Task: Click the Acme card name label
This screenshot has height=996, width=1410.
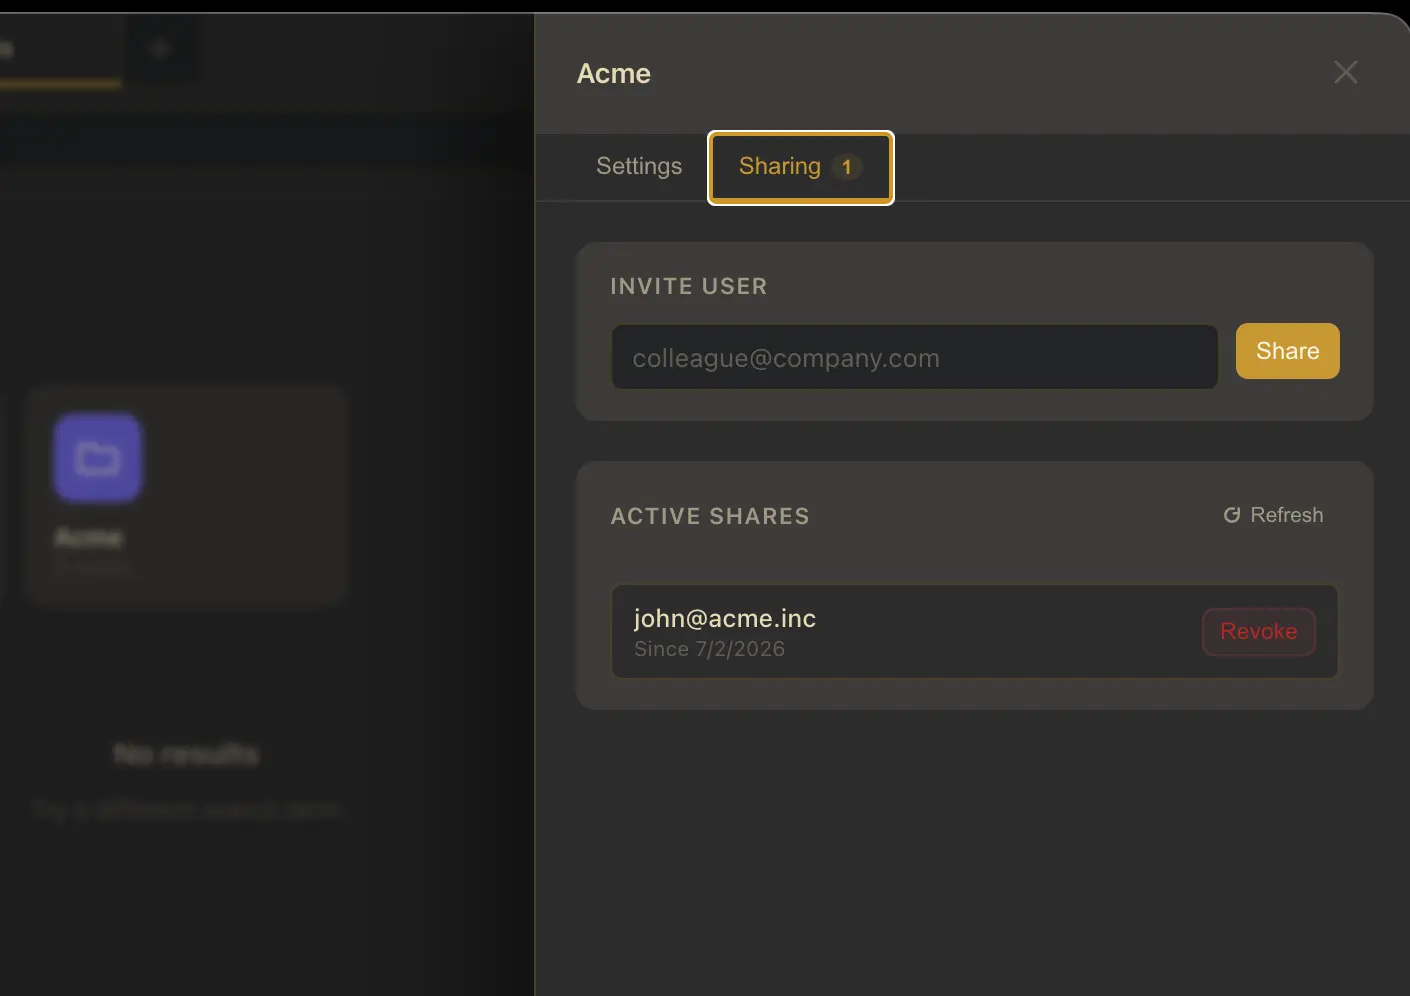Action: click(x=88, y=538)
